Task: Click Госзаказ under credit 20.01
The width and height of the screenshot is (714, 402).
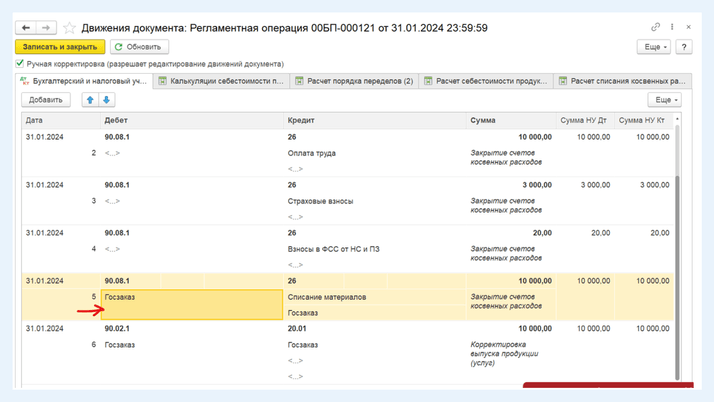Action: tap(303, 345)
